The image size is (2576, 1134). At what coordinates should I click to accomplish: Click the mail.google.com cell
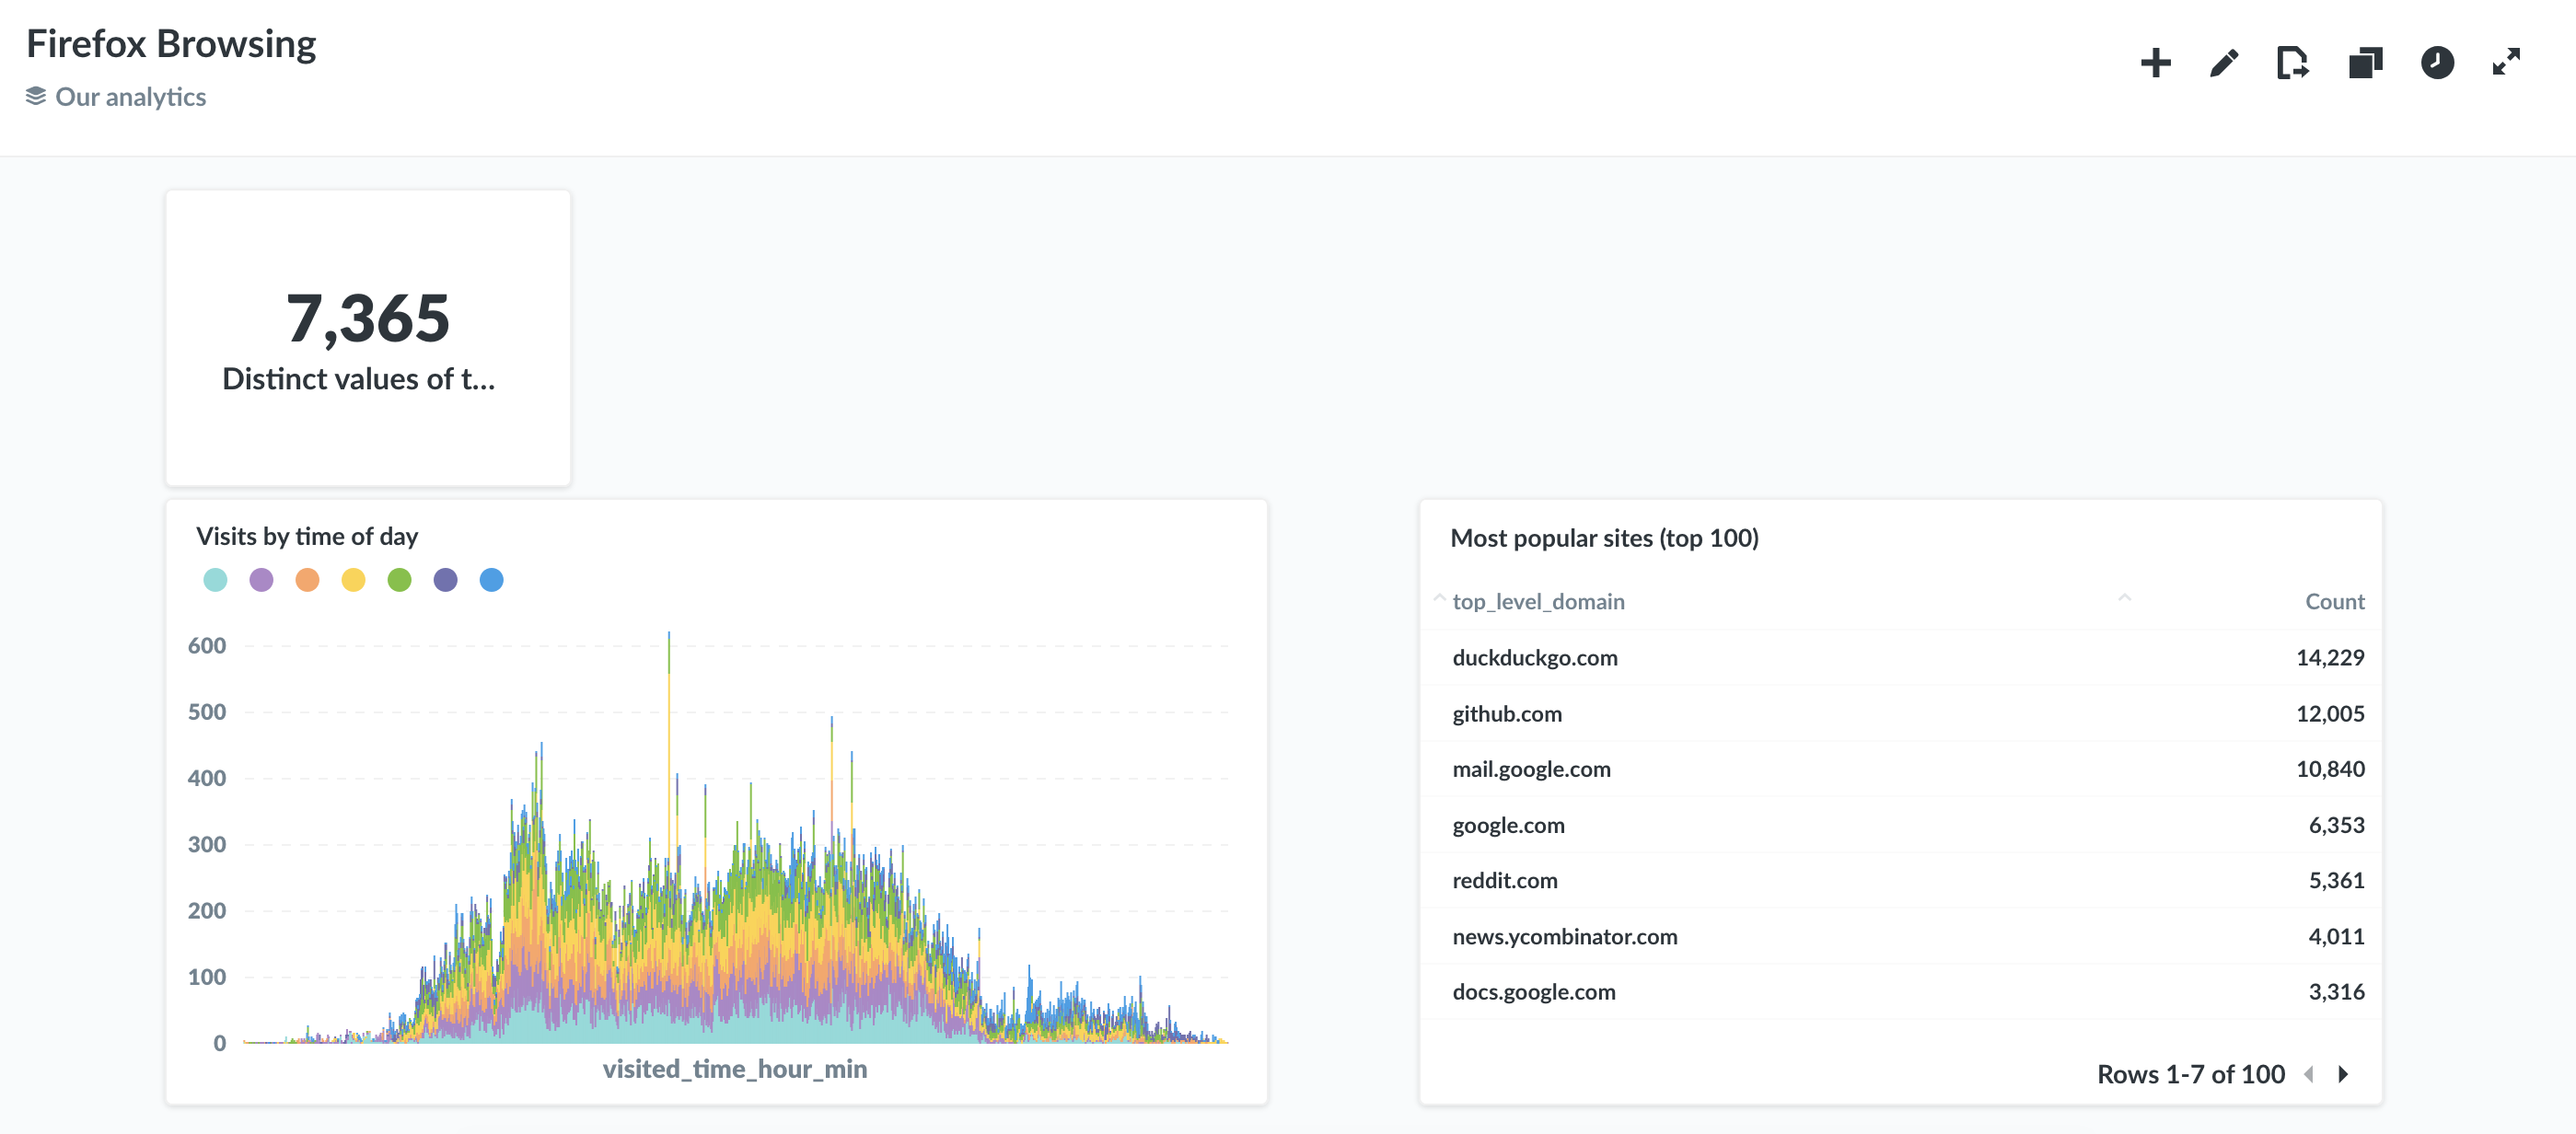(x=1531, y=769)
